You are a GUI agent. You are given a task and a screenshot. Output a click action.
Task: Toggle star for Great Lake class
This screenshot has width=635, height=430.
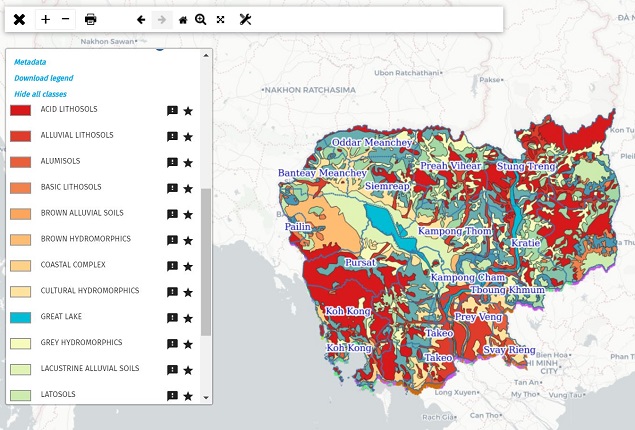click(x=188, y=319)
